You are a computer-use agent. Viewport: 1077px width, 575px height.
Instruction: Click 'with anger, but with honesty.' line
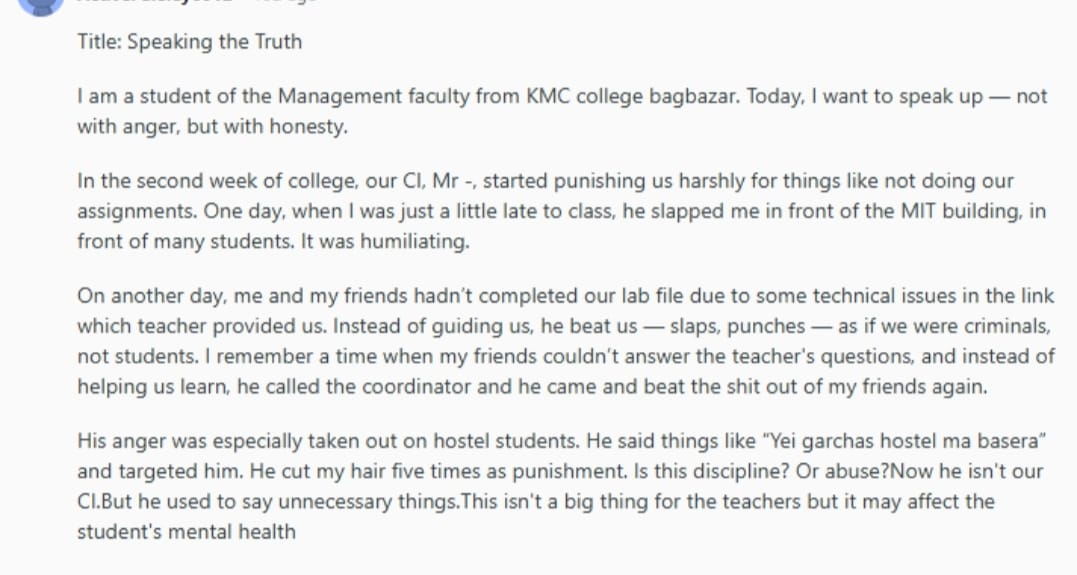[212, 126]
